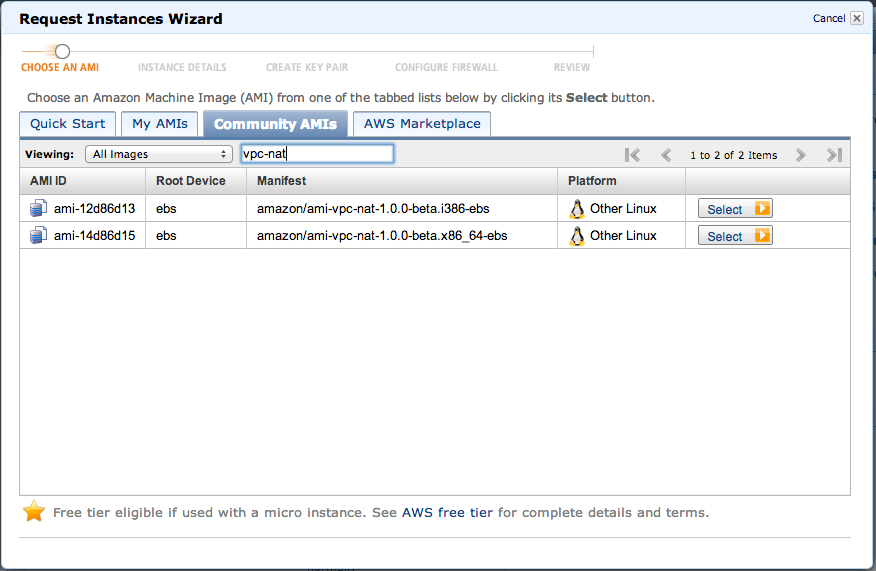Click the Cancel link

pyautogui.click(x=829, y=18)
